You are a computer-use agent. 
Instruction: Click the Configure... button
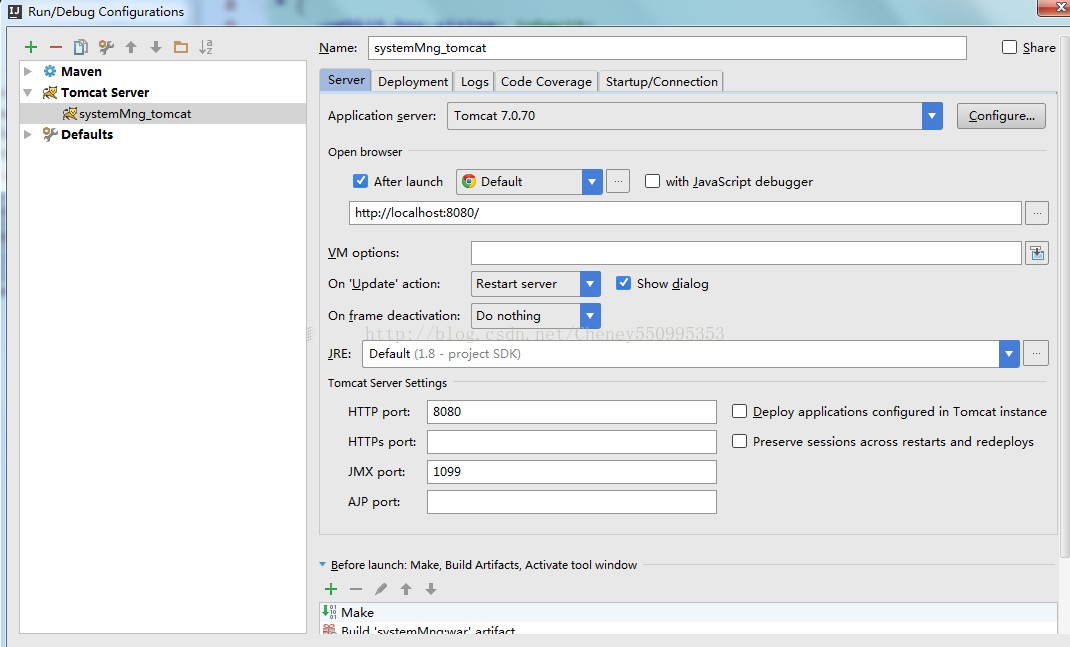click(1001, 116)
